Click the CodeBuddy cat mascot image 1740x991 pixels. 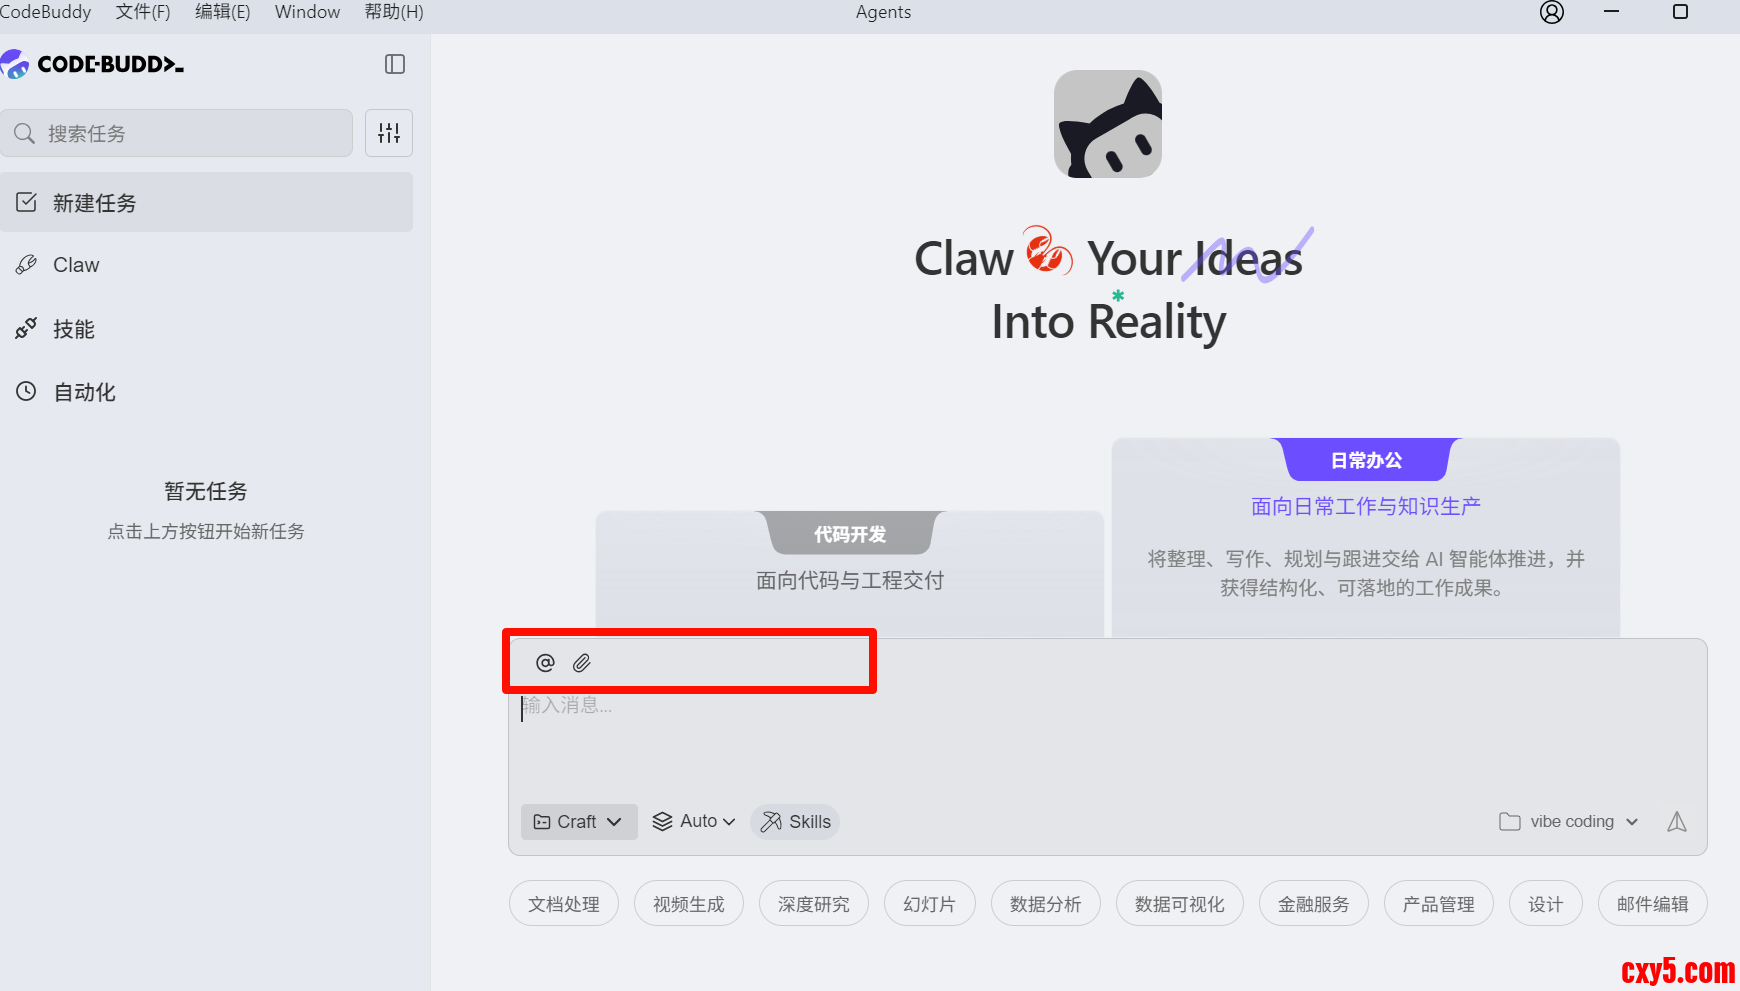pos(1108,124)
